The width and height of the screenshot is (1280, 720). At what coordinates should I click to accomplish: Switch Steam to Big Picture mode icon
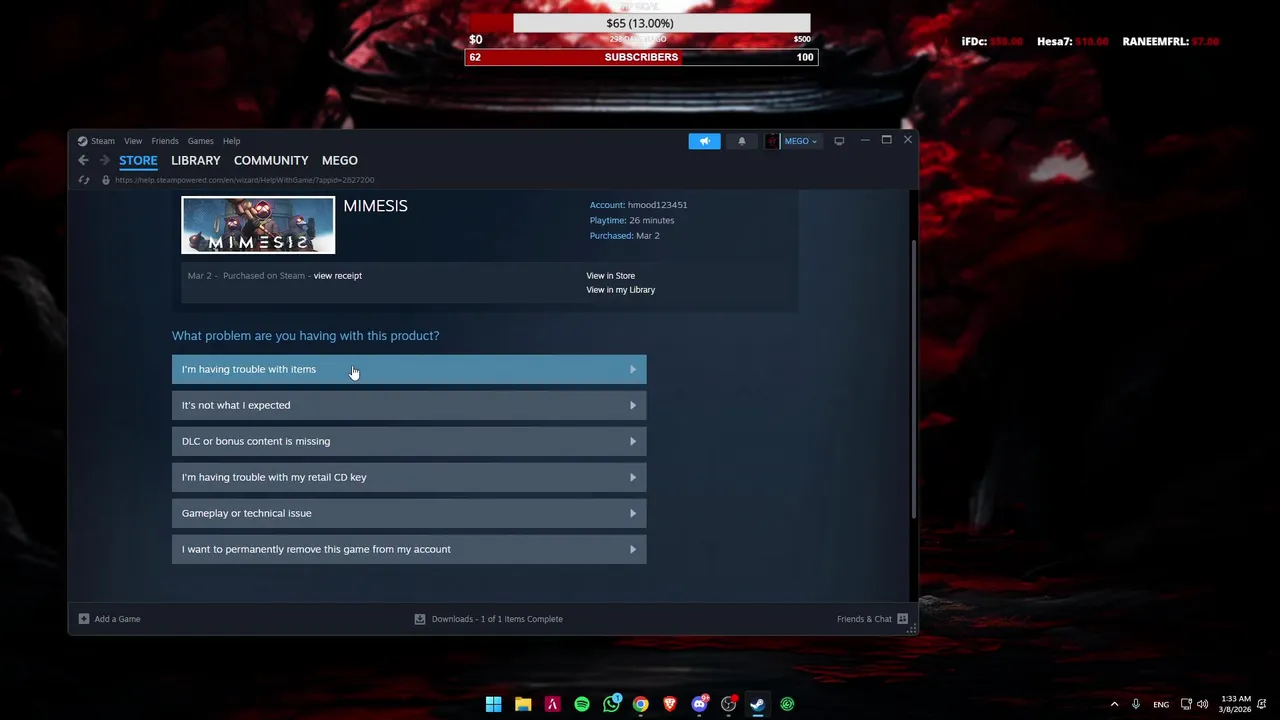point(839,141)
